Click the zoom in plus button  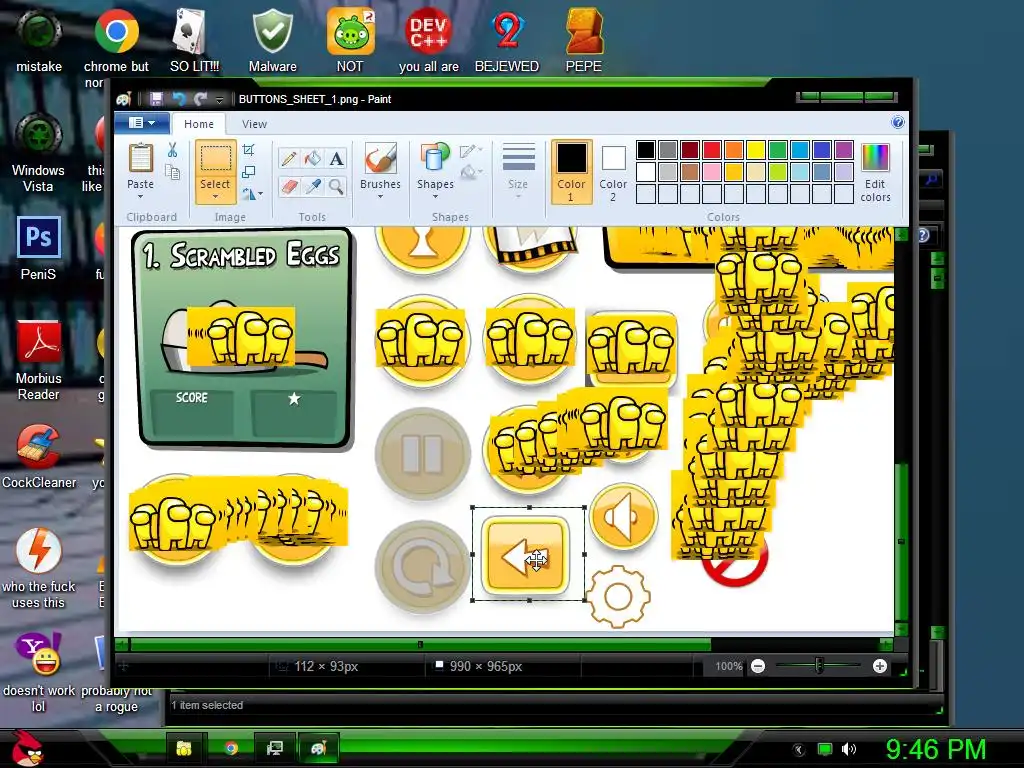[x=880, y=666]
